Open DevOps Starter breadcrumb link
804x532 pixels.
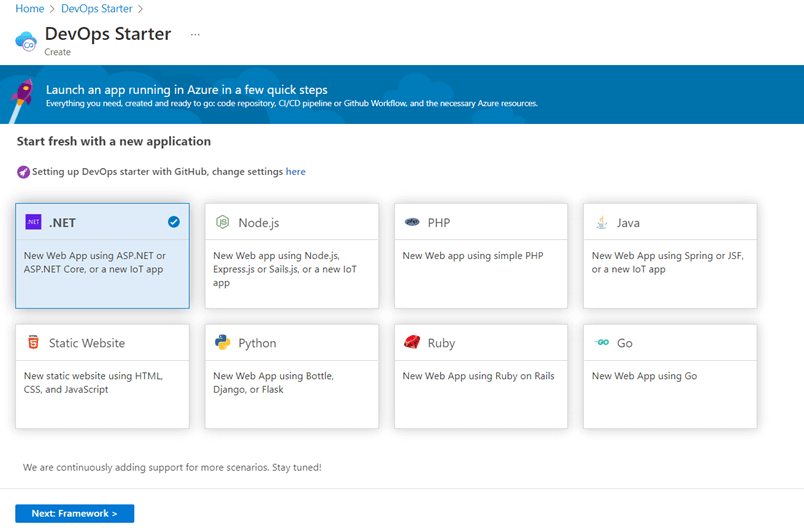coord(95,9)
